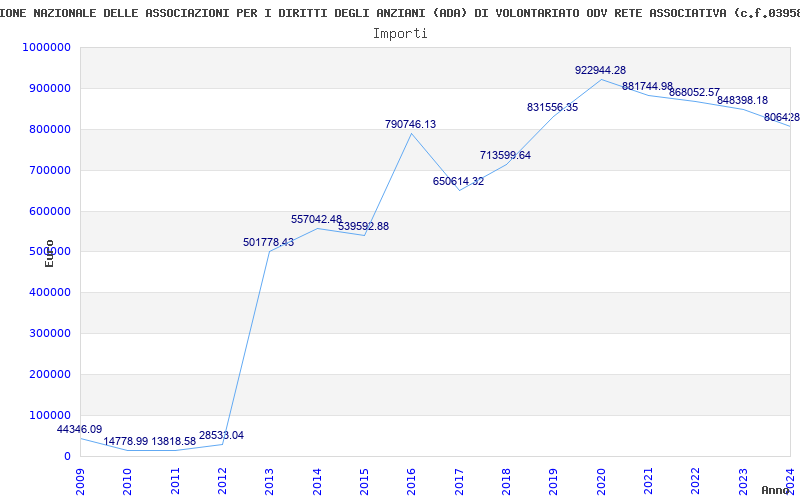Click the 200000 y-axis tick label
800x500 pixels.
49,374
